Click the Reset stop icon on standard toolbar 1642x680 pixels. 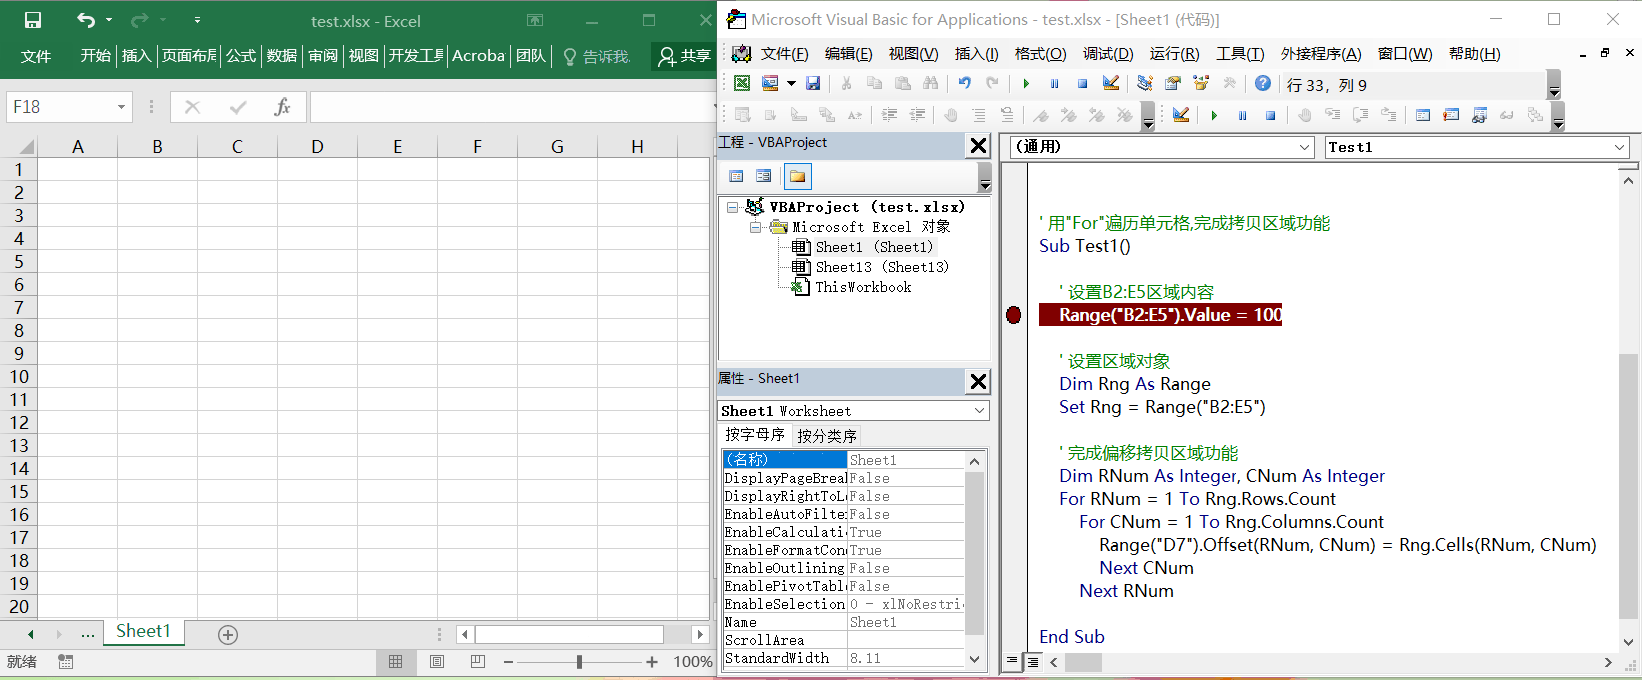point(1082,84)
